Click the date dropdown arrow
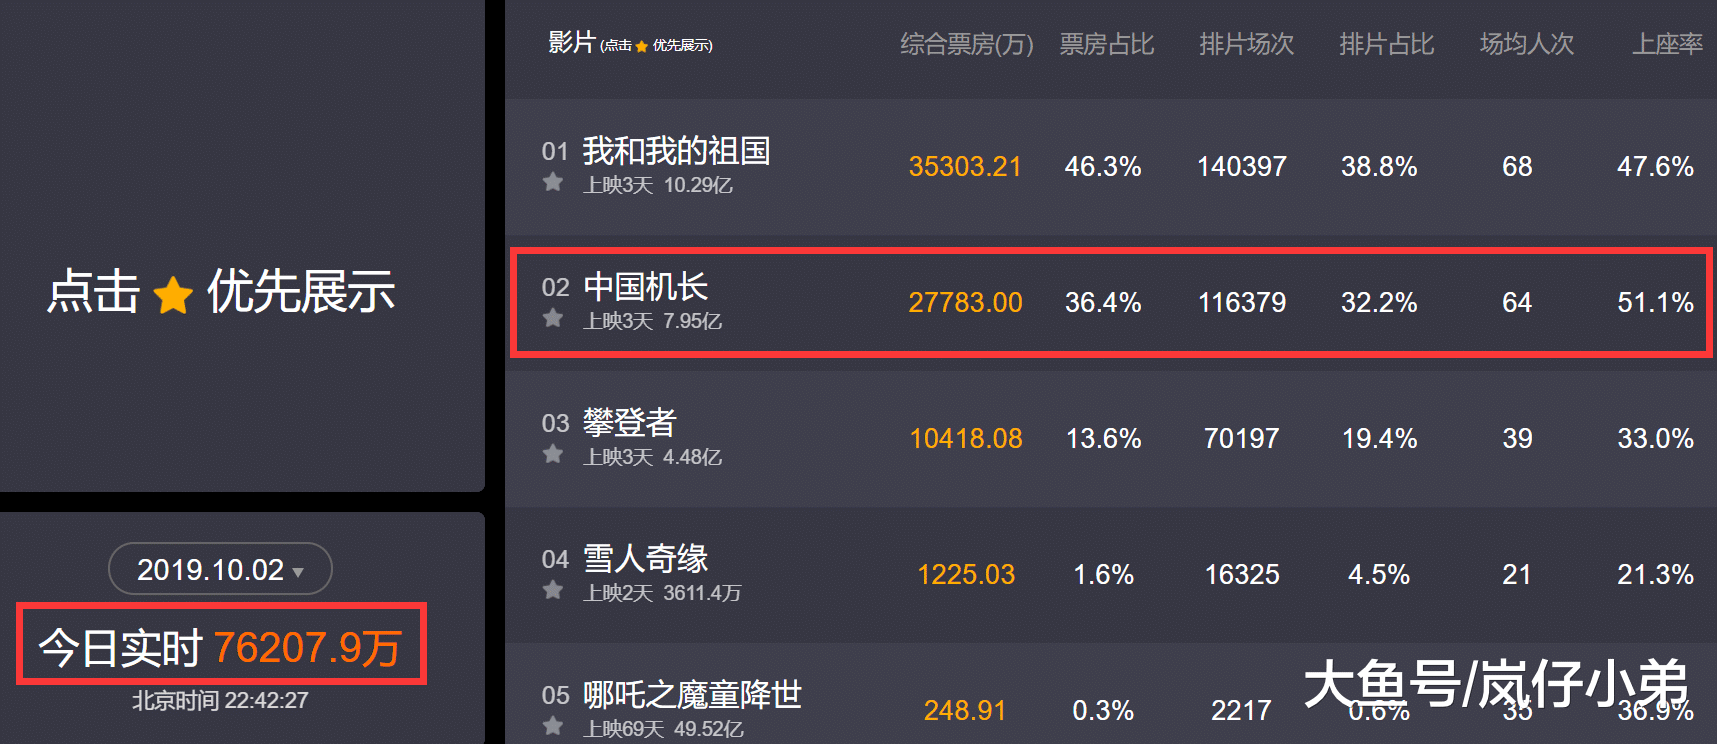 297,572
